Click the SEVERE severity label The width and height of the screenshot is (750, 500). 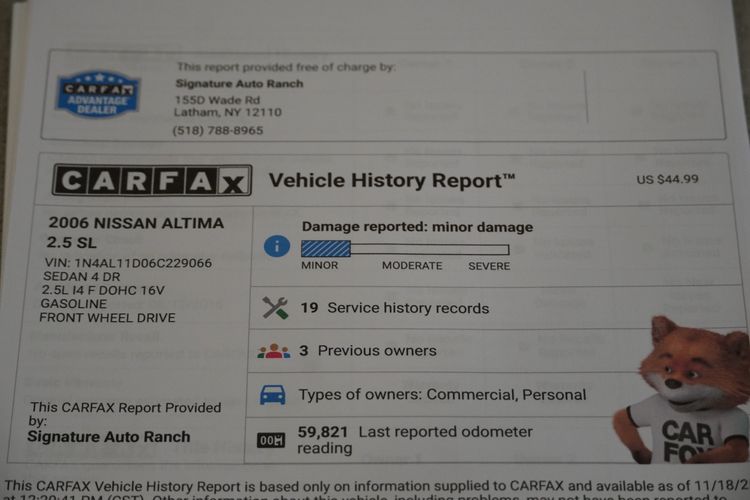(489, 266)
